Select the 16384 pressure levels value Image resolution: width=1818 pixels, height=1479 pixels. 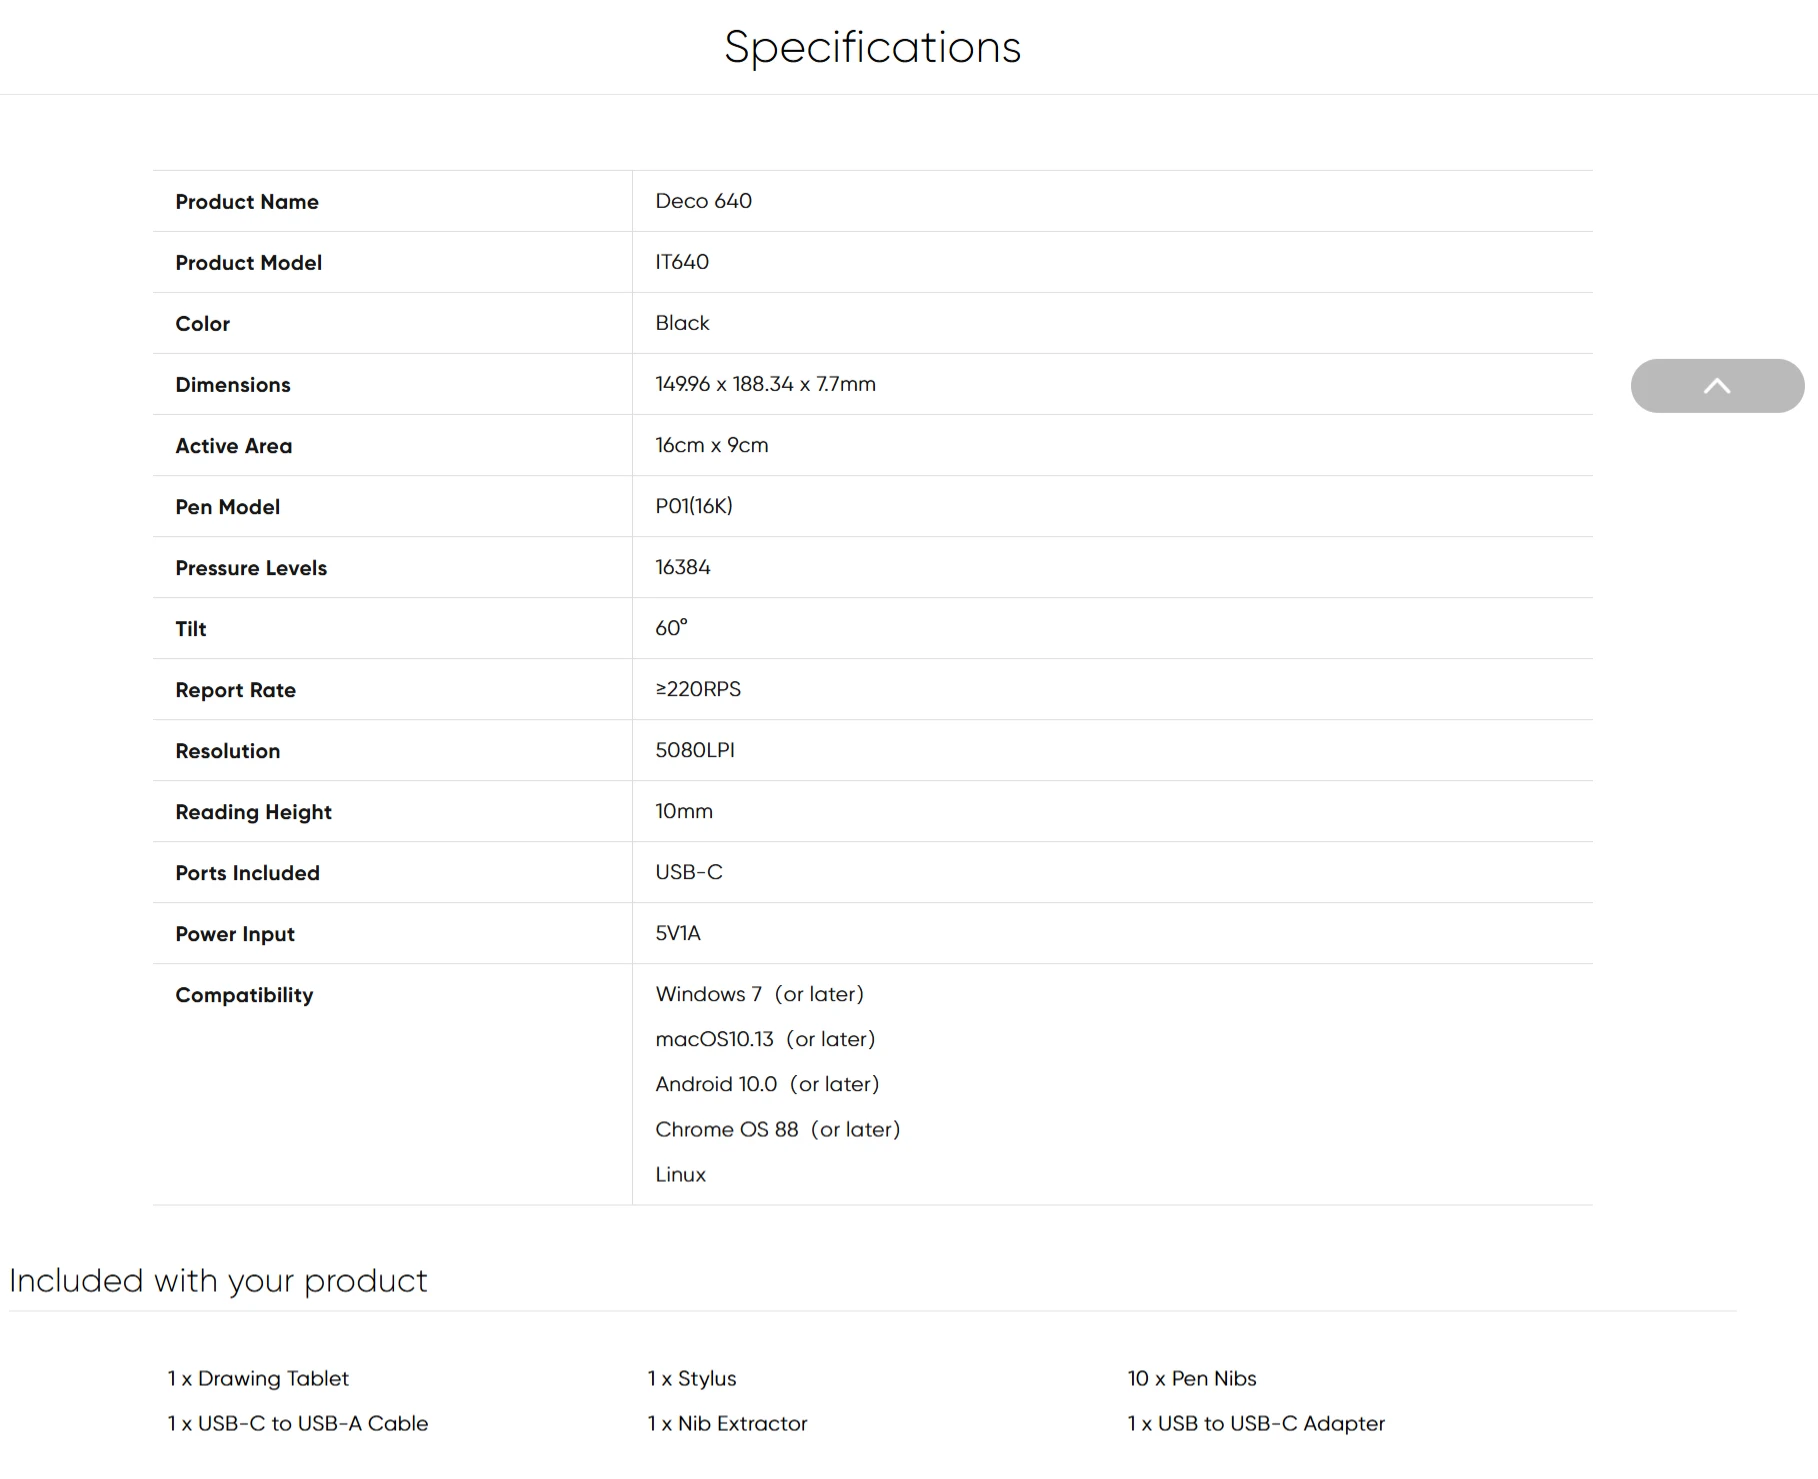coord(683,567)
